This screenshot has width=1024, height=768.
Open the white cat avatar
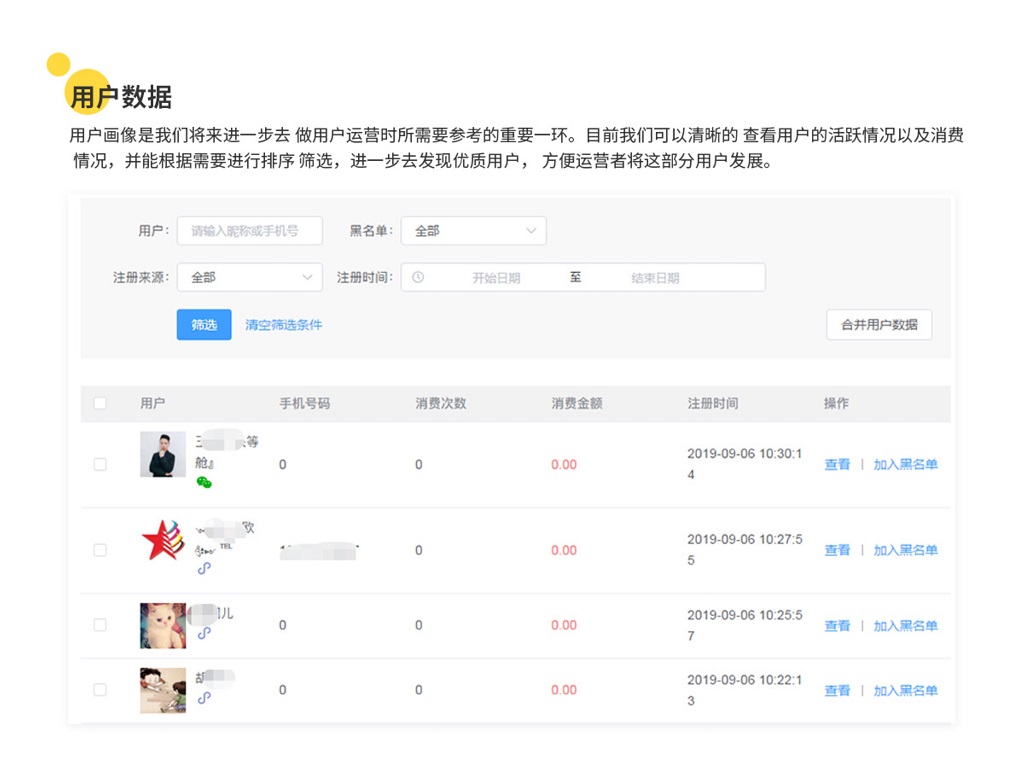pos(163,626)
